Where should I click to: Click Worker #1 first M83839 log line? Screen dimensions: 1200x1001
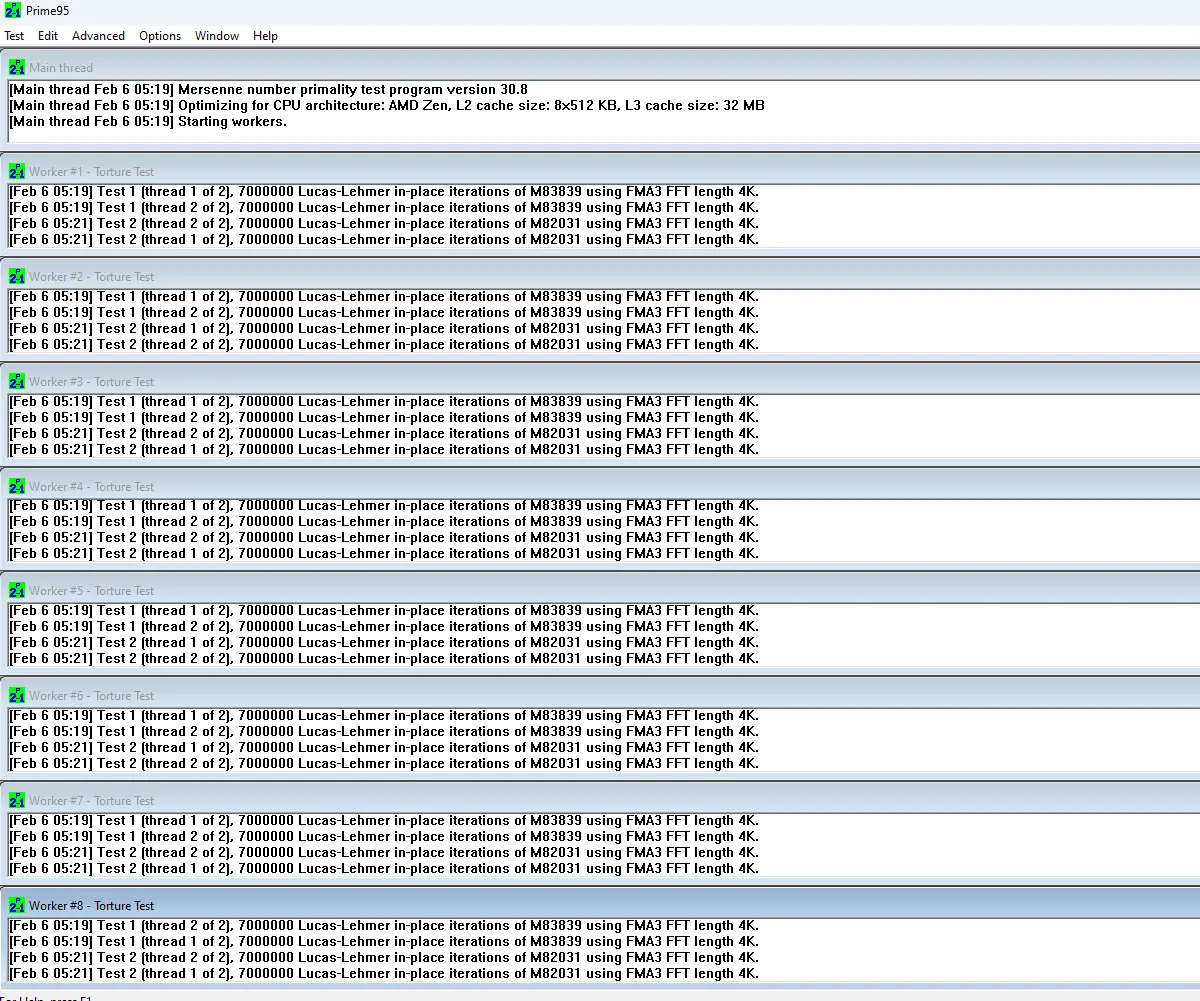tap(383, 191)
